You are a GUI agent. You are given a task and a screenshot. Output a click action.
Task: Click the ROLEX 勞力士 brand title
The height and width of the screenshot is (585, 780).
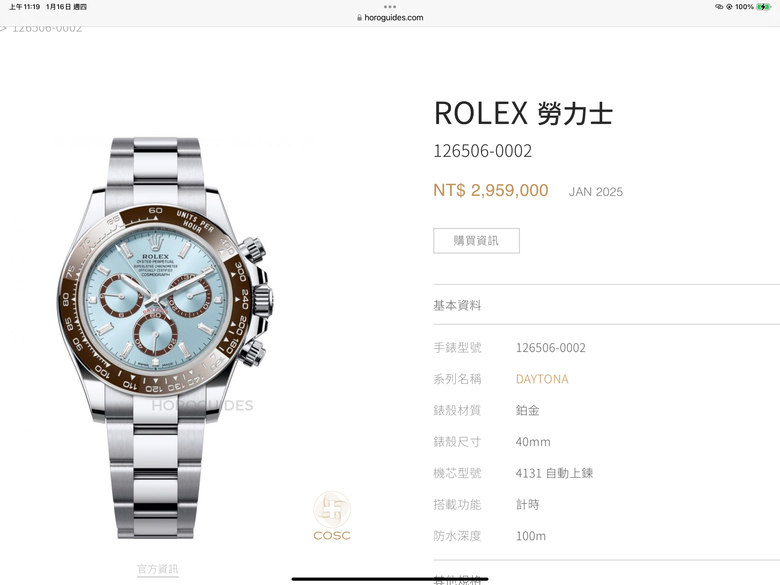point(523,113)
